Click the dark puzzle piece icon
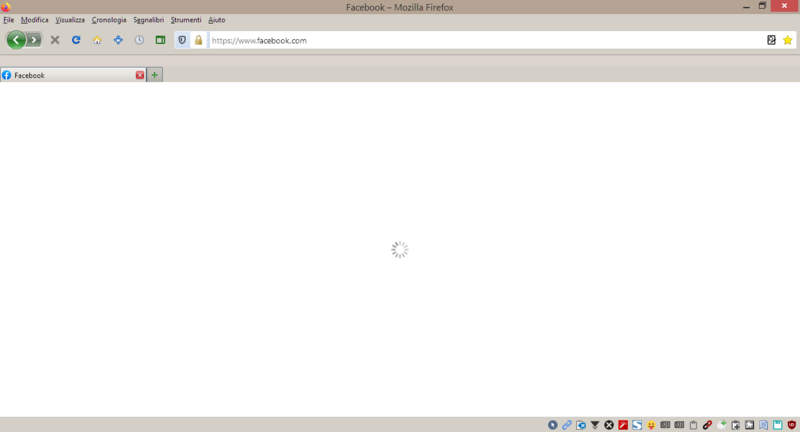 point(749,425)
